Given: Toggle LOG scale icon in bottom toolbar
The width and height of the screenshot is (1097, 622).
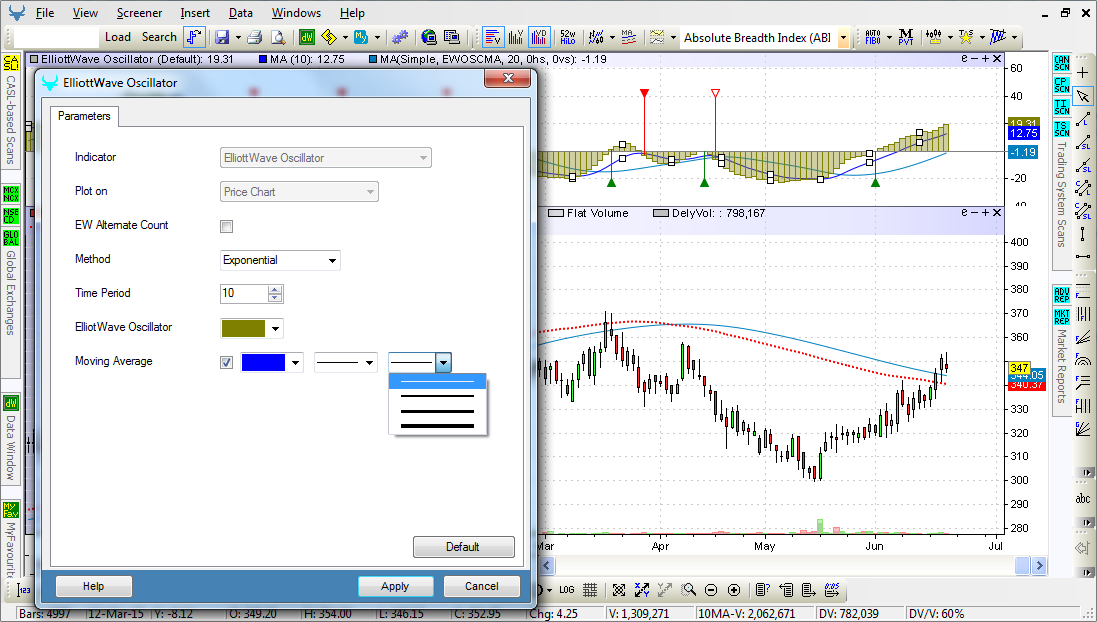Looking at the screenshot, I should tap(567, 590).
